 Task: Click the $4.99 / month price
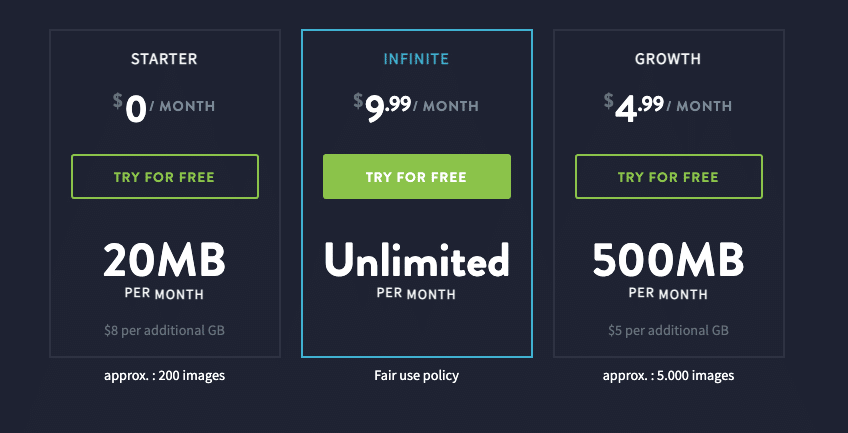coord(668,107)
